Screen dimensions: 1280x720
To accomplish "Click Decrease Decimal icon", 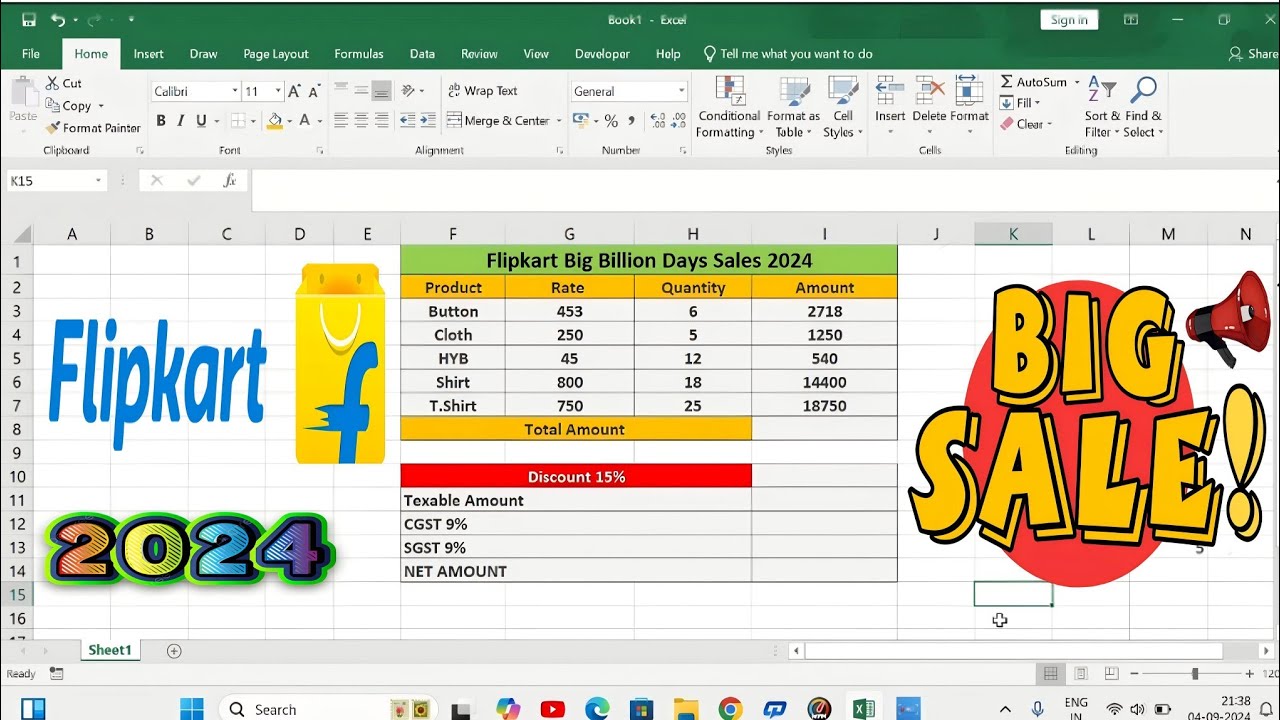I will [680, 121].
